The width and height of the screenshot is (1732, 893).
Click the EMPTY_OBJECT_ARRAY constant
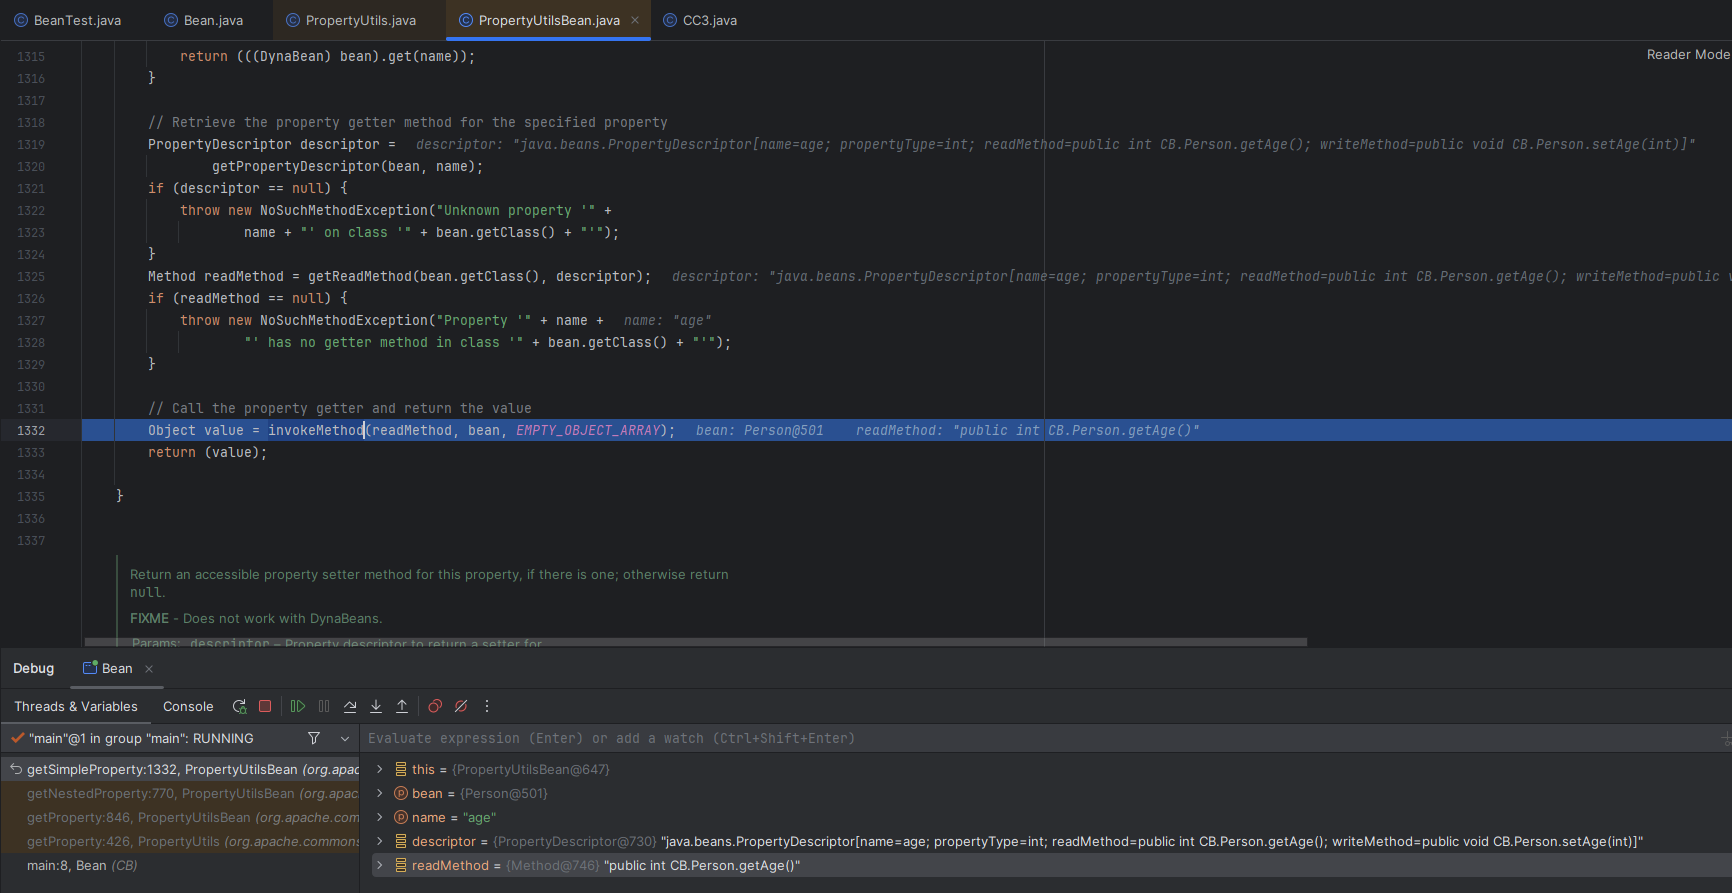coord(588,430)
